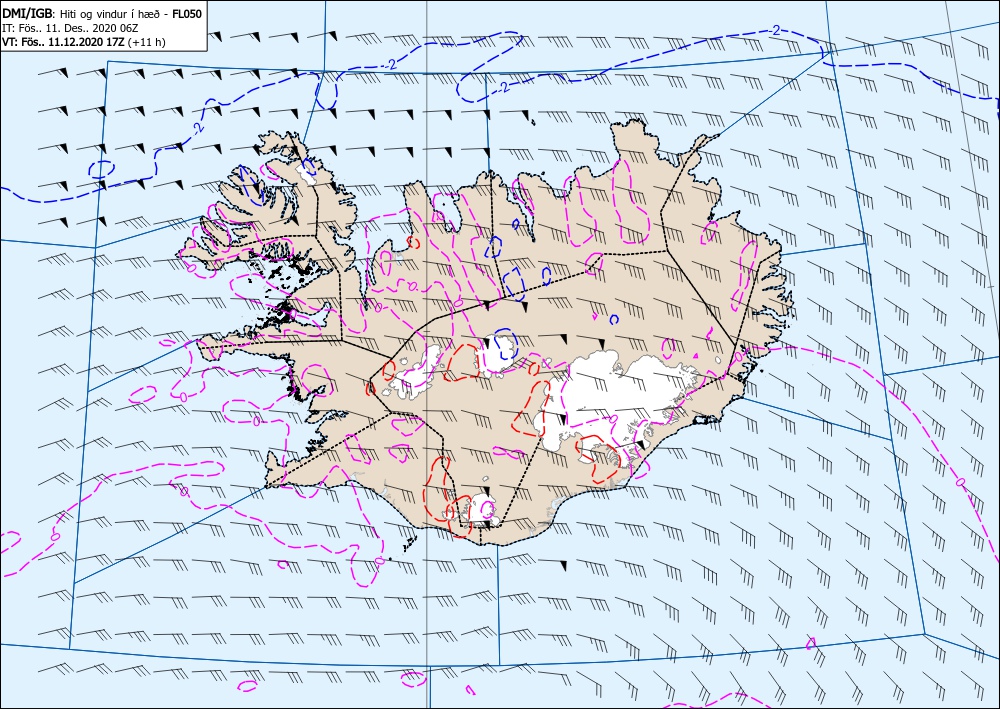Image resolution: width=1000 pixels, height=709 pixels.
Task: Select the 'Hiti og vindur í hæð' title
Action: point(110,15)
